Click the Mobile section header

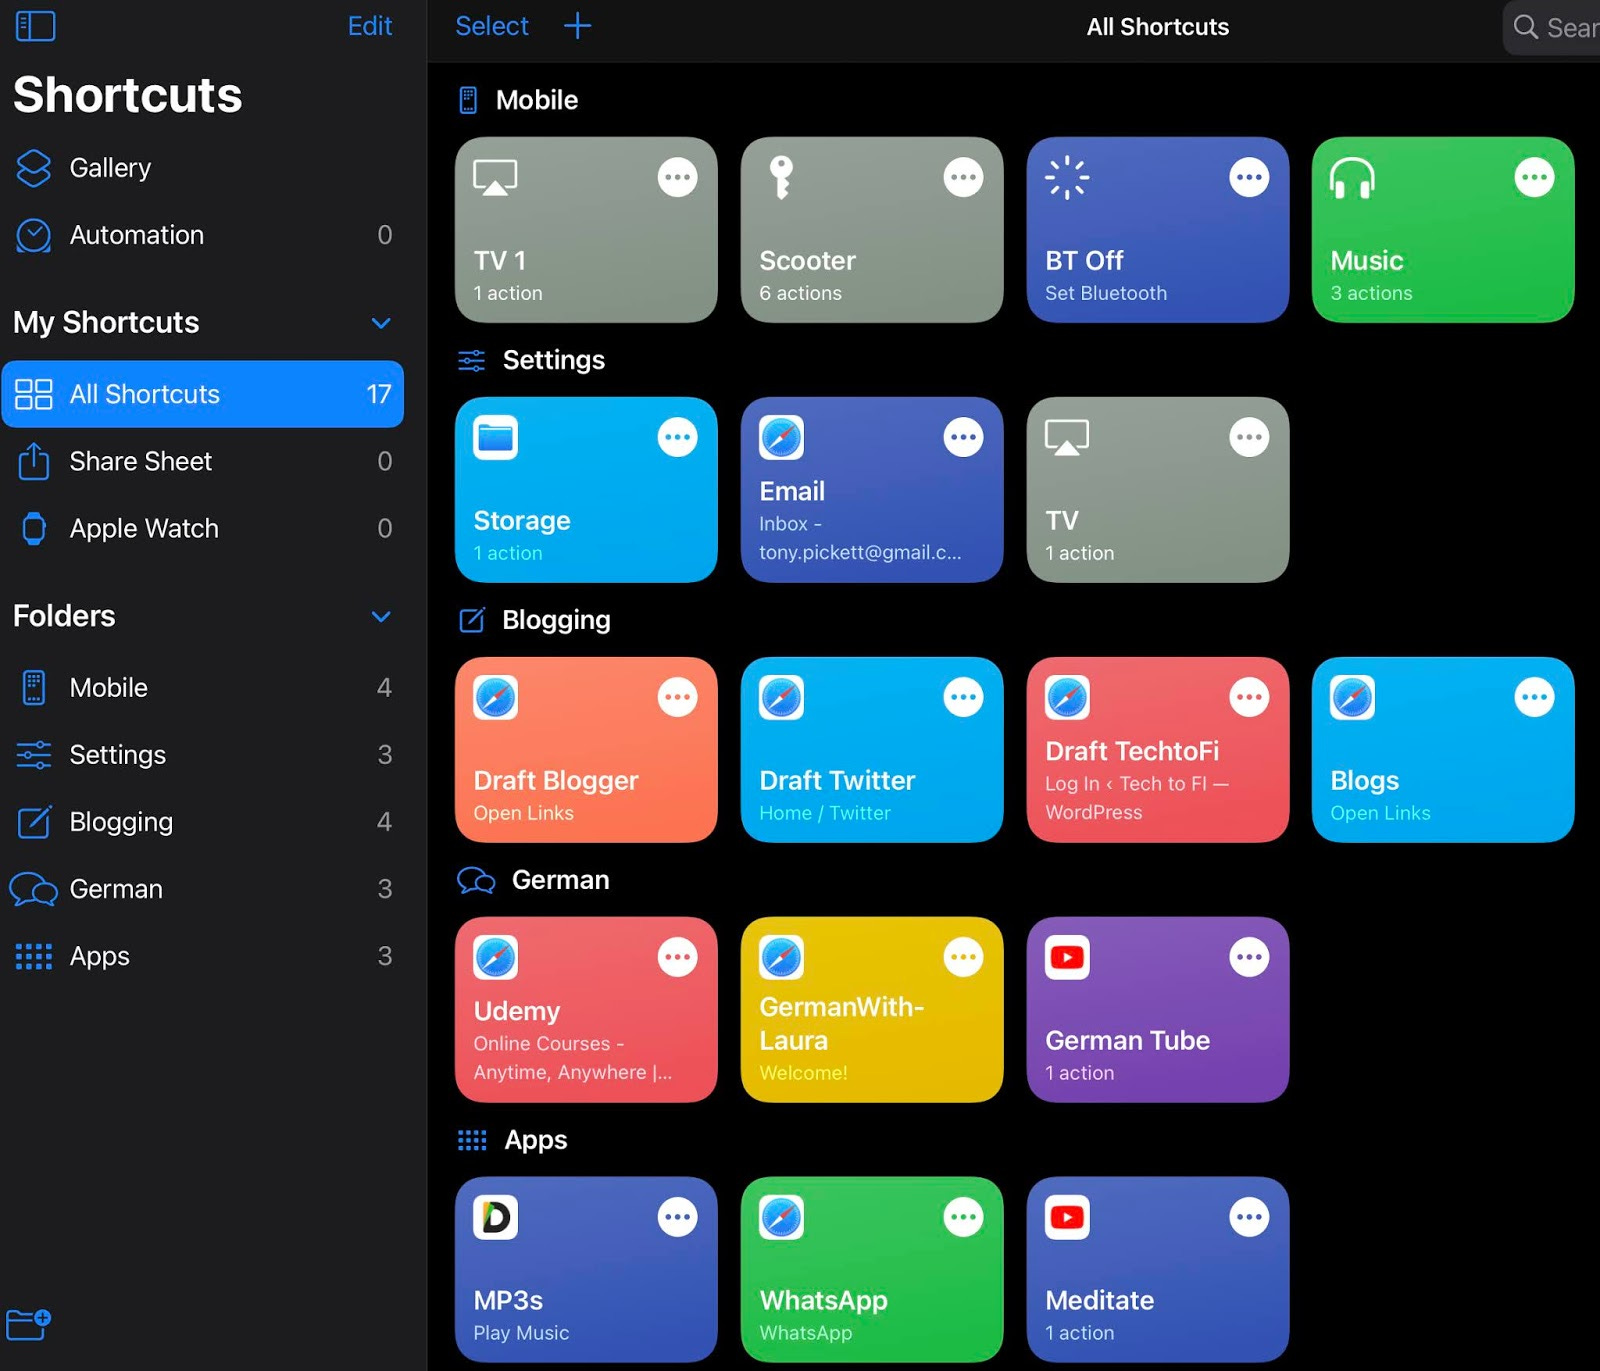(x=518, y=100)
